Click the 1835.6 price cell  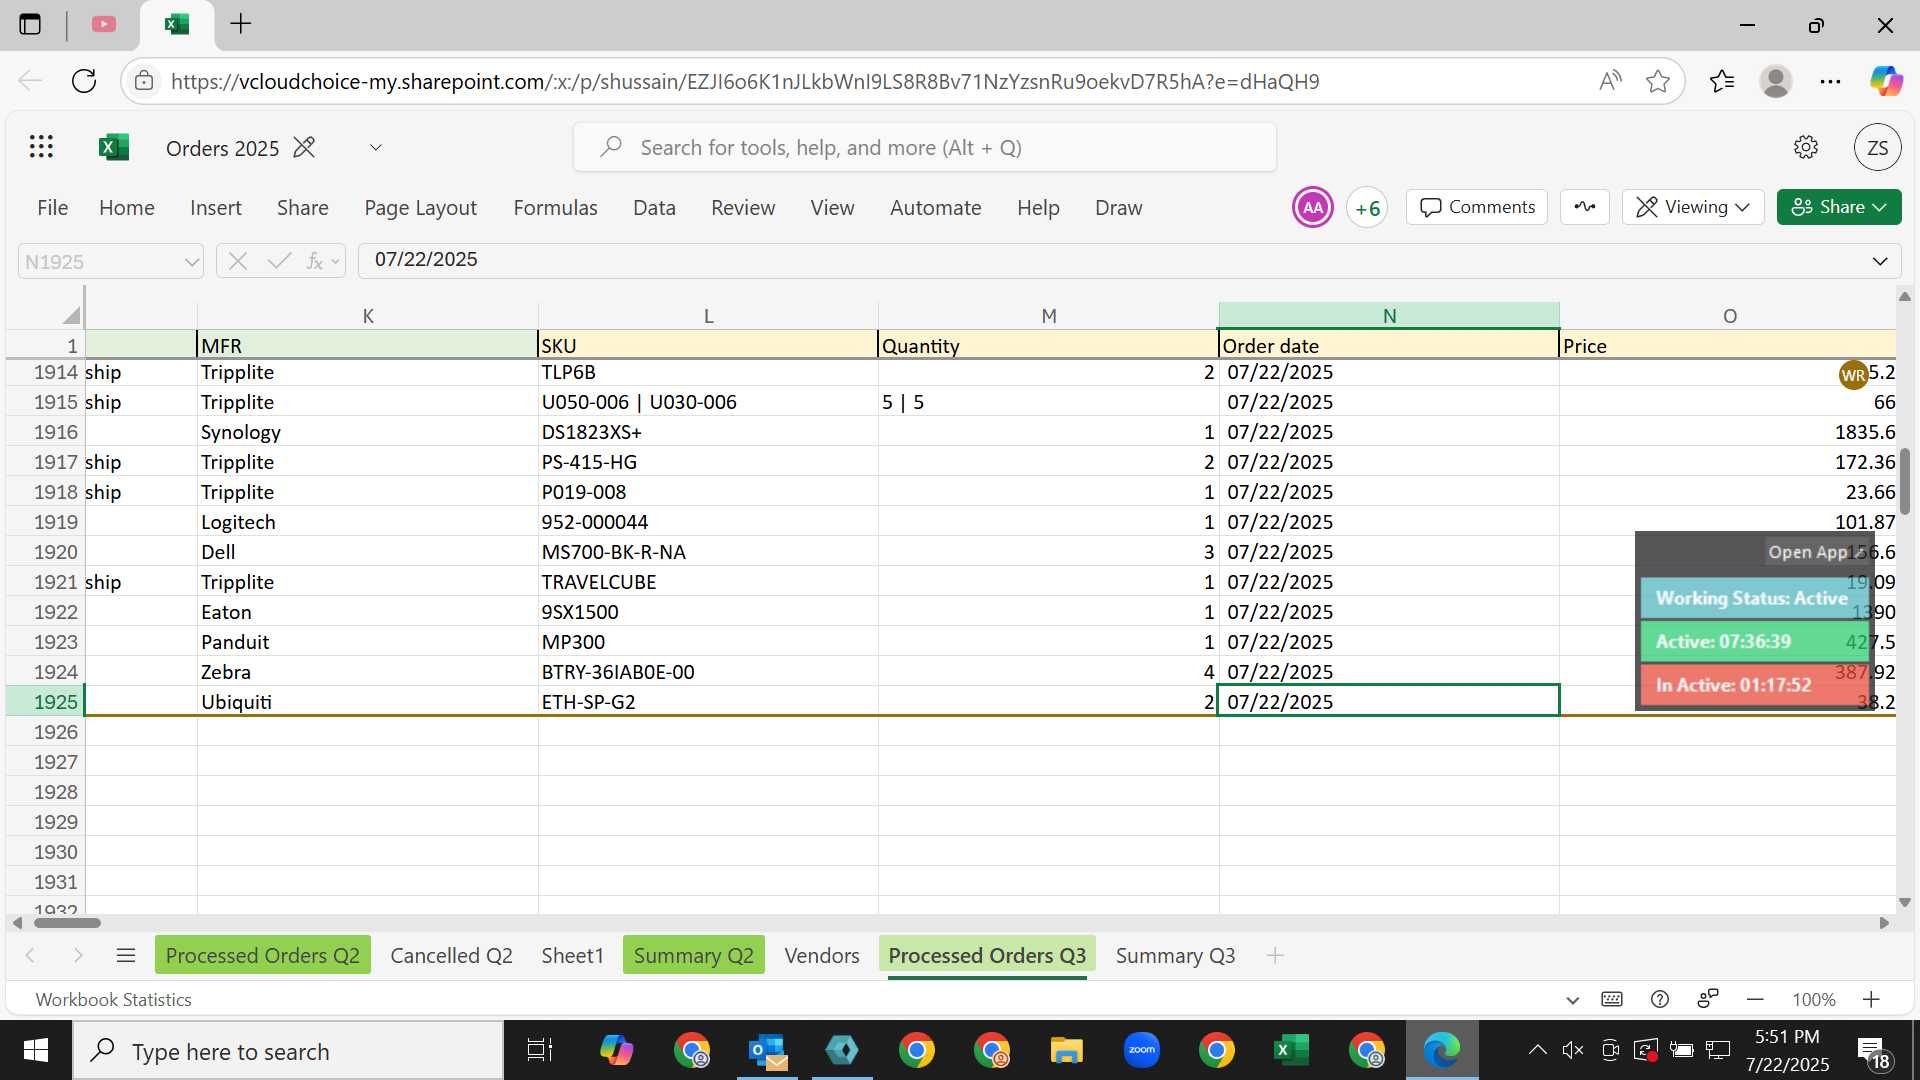(x=1727, y=432)
